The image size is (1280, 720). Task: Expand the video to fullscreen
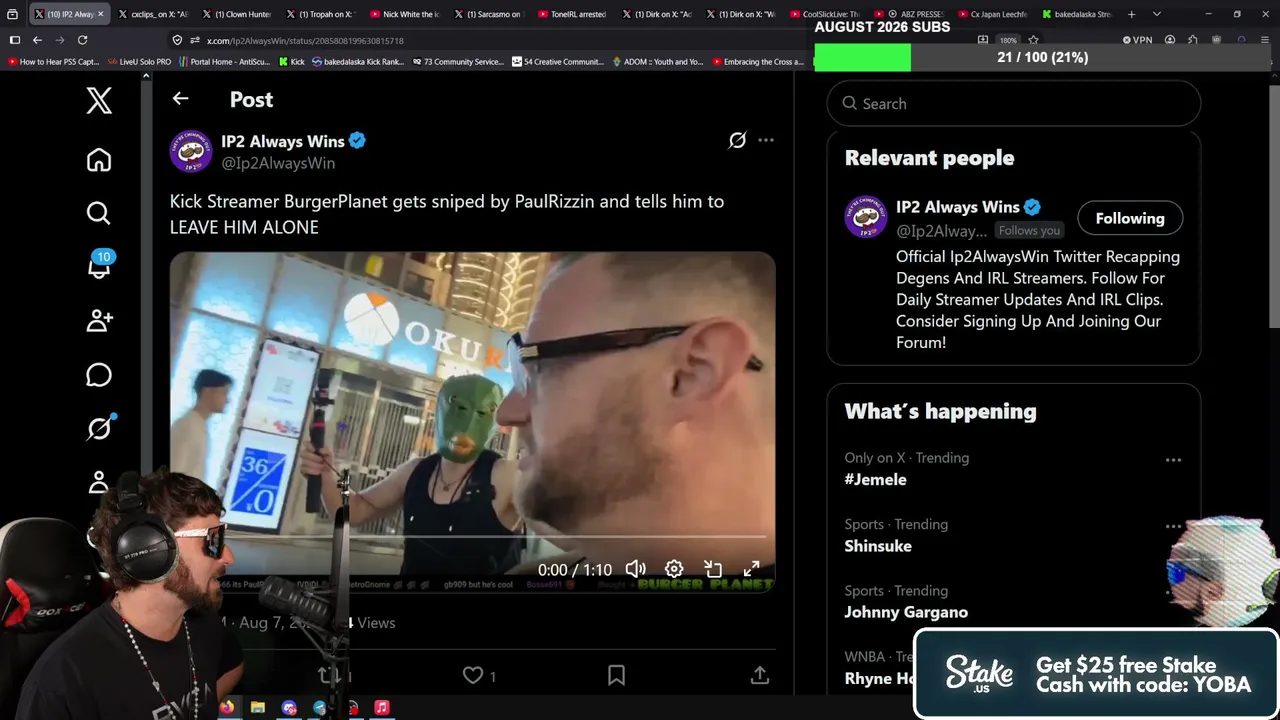point(751,569)
